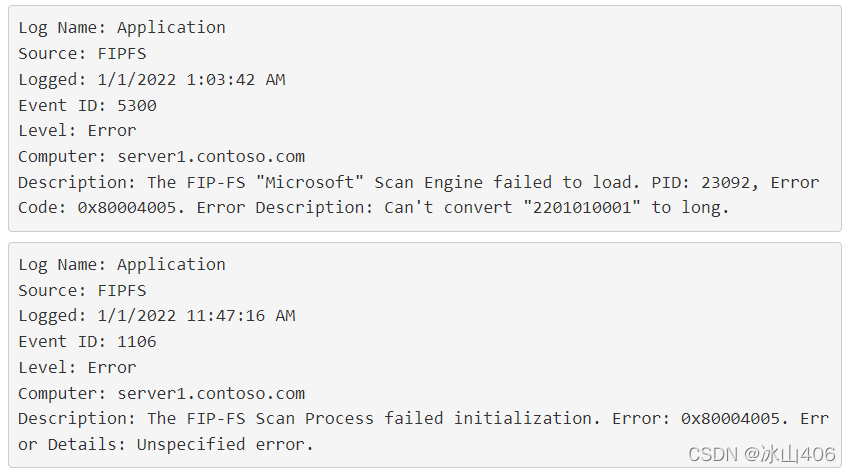Click "Level: Error" in the first event block
The image size is (851, 473).
pyautogui.click(x=77, y=131)
